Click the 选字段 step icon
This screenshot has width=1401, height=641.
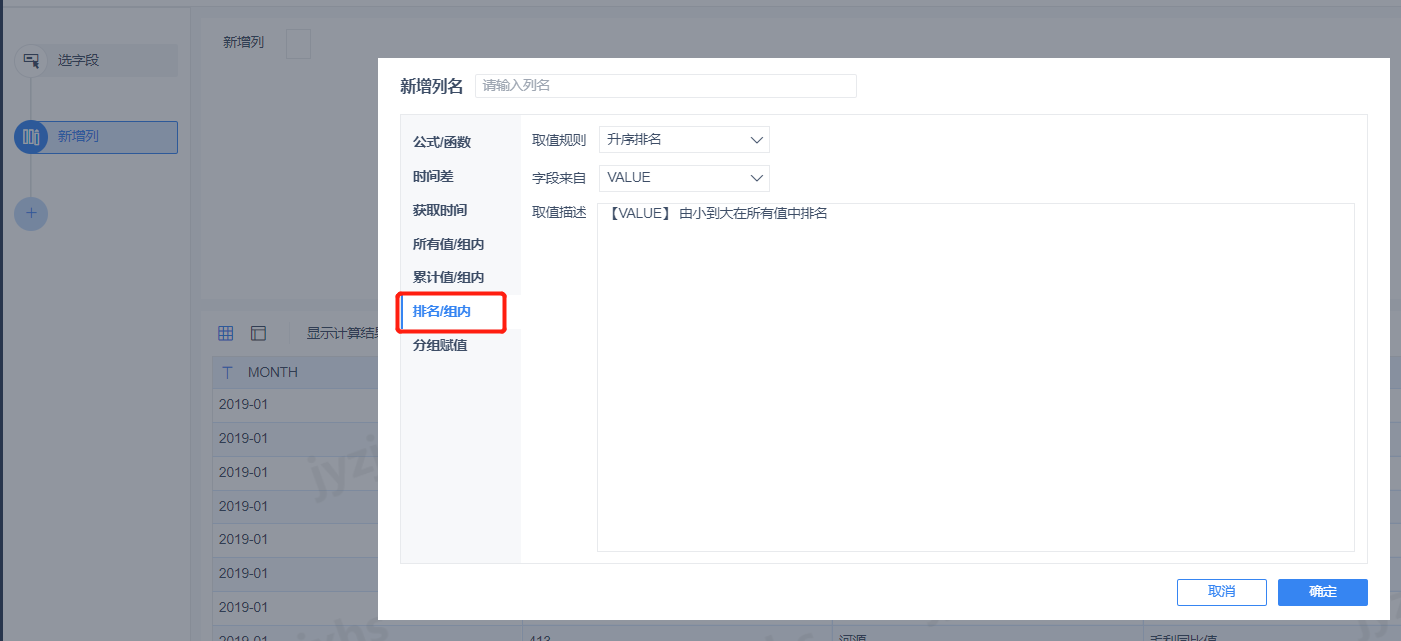coord(31,60)
